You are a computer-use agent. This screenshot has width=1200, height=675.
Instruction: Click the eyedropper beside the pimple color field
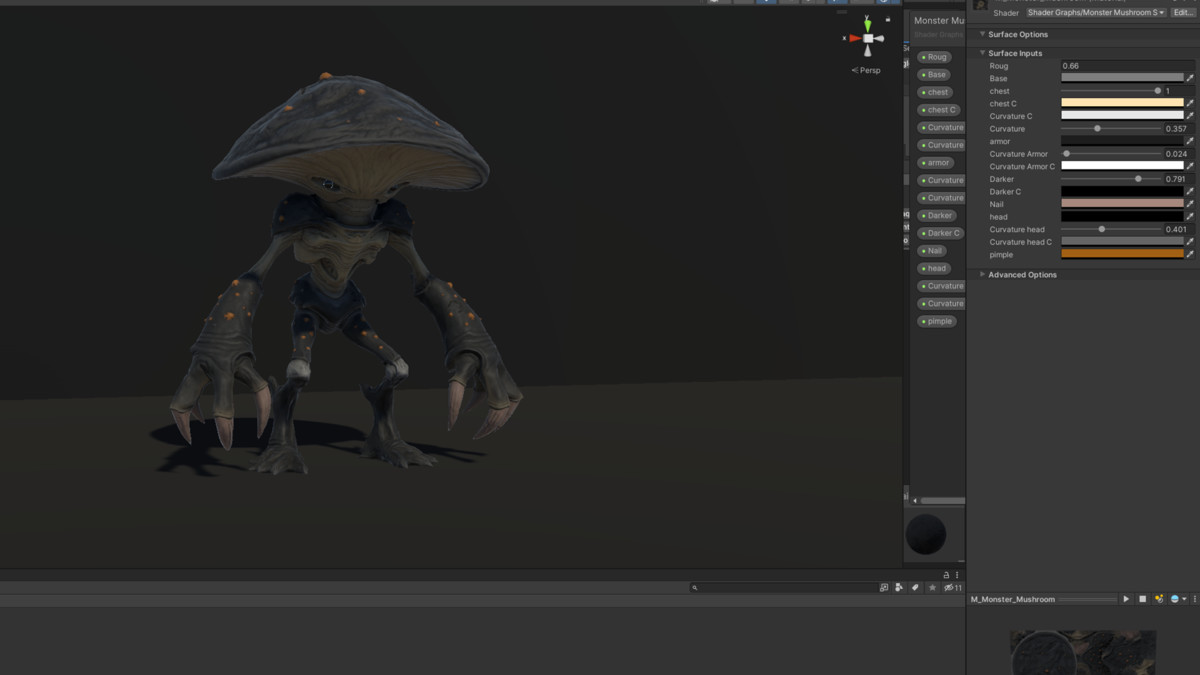[1192, 254]
